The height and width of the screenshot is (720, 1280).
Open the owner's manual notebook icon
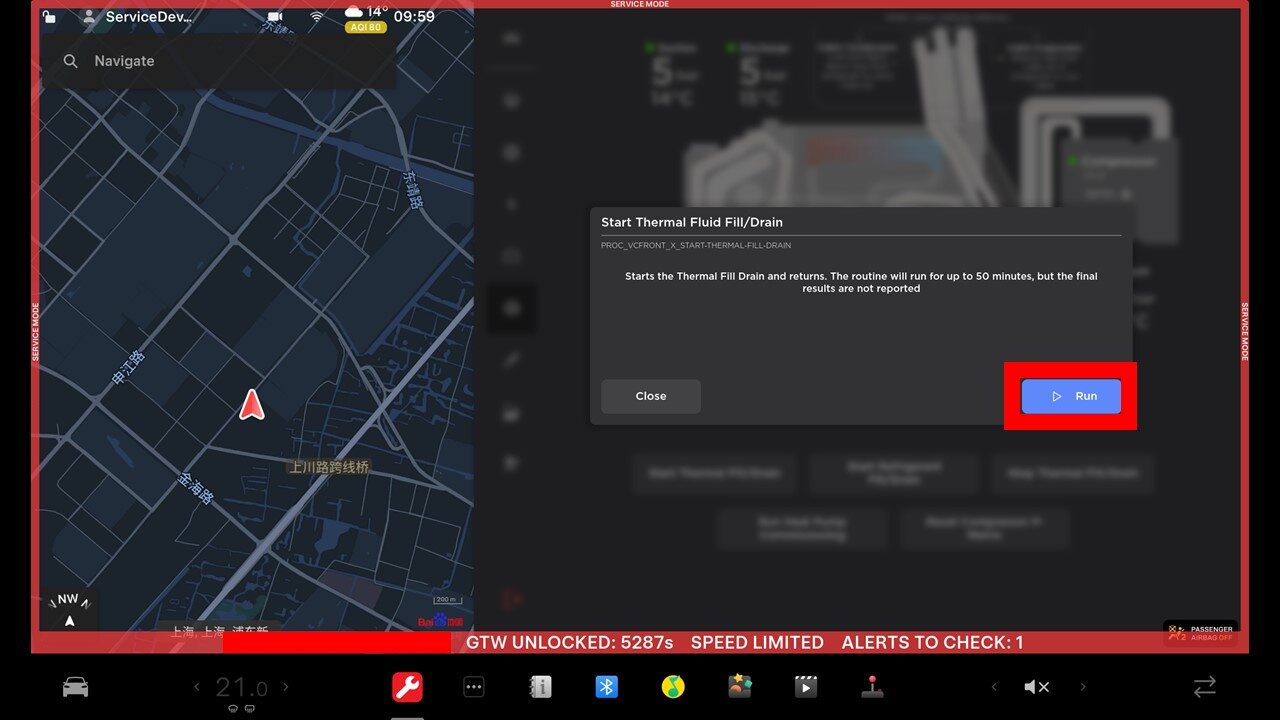pos(540,687)
